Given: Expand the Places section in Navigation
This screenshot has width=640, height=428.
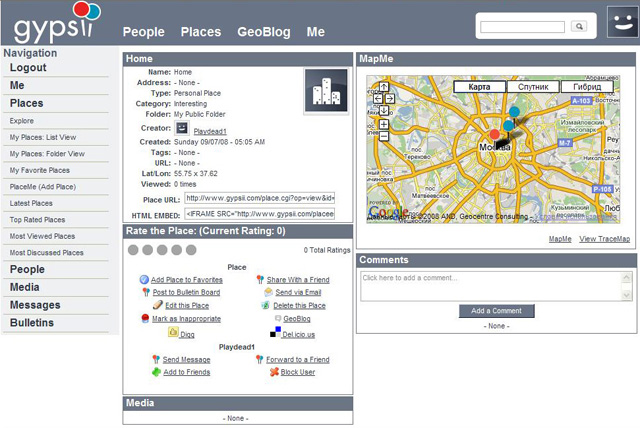Looking at the screenshot, I should 27,103.
